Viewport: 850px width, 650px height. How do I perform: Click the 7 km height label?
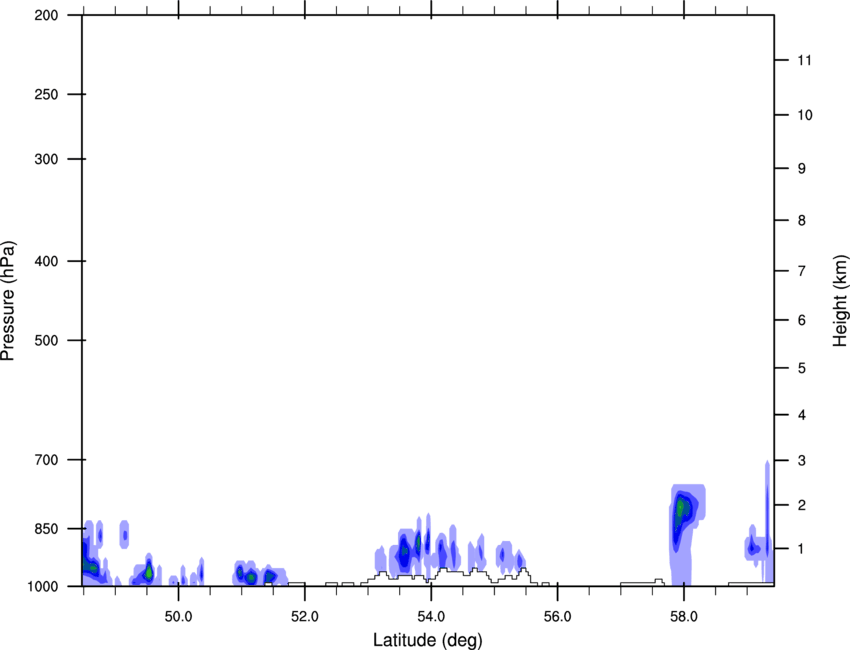(x=802, y=271)
